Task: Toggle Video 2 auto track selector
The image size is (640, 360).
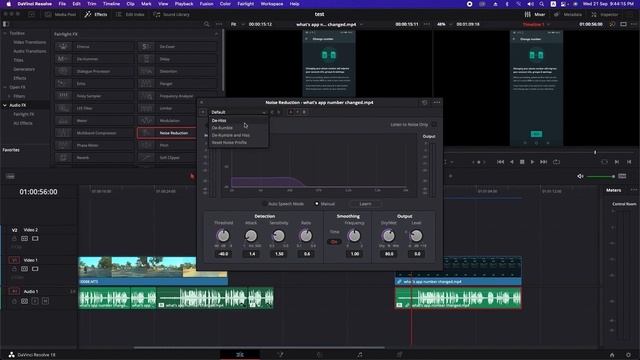Action: [x=24, y=238]
